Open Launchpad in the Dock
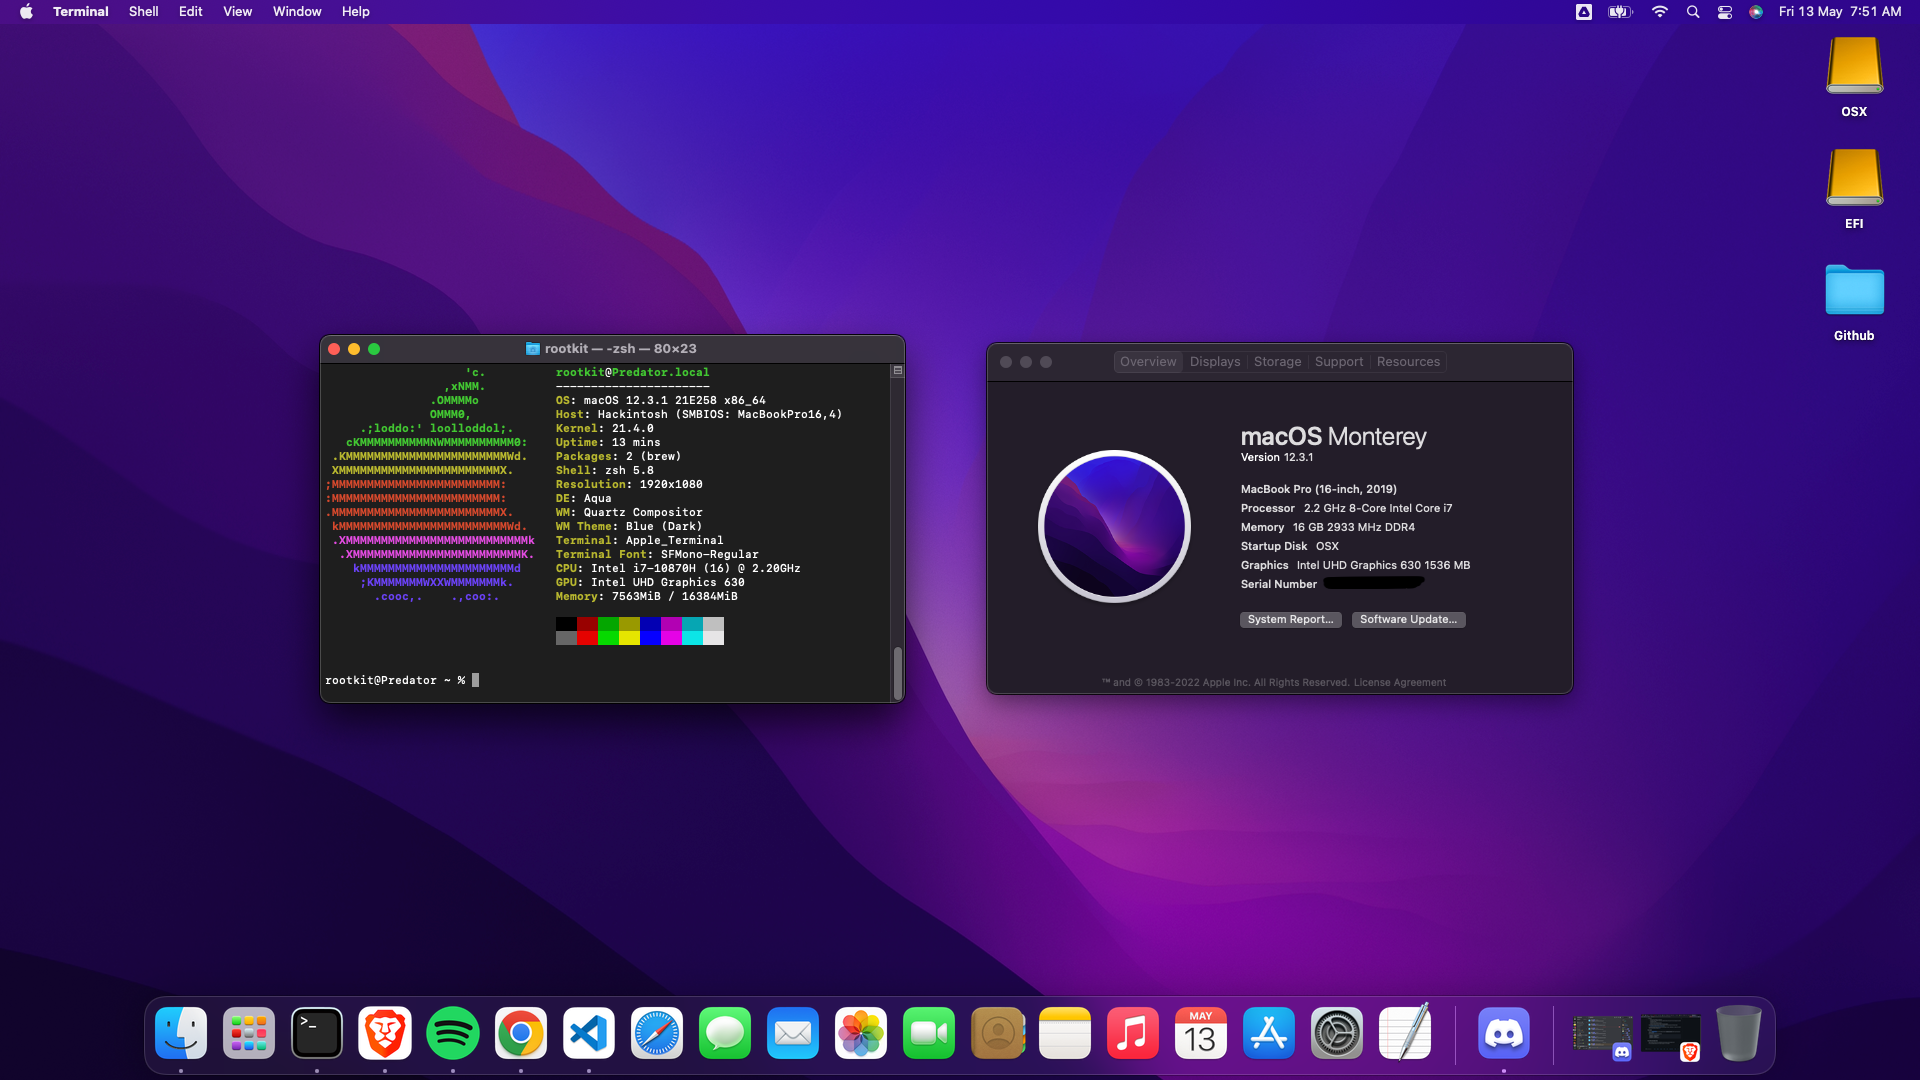The image size is (1920, 1080). click(x=249, y=1033)
